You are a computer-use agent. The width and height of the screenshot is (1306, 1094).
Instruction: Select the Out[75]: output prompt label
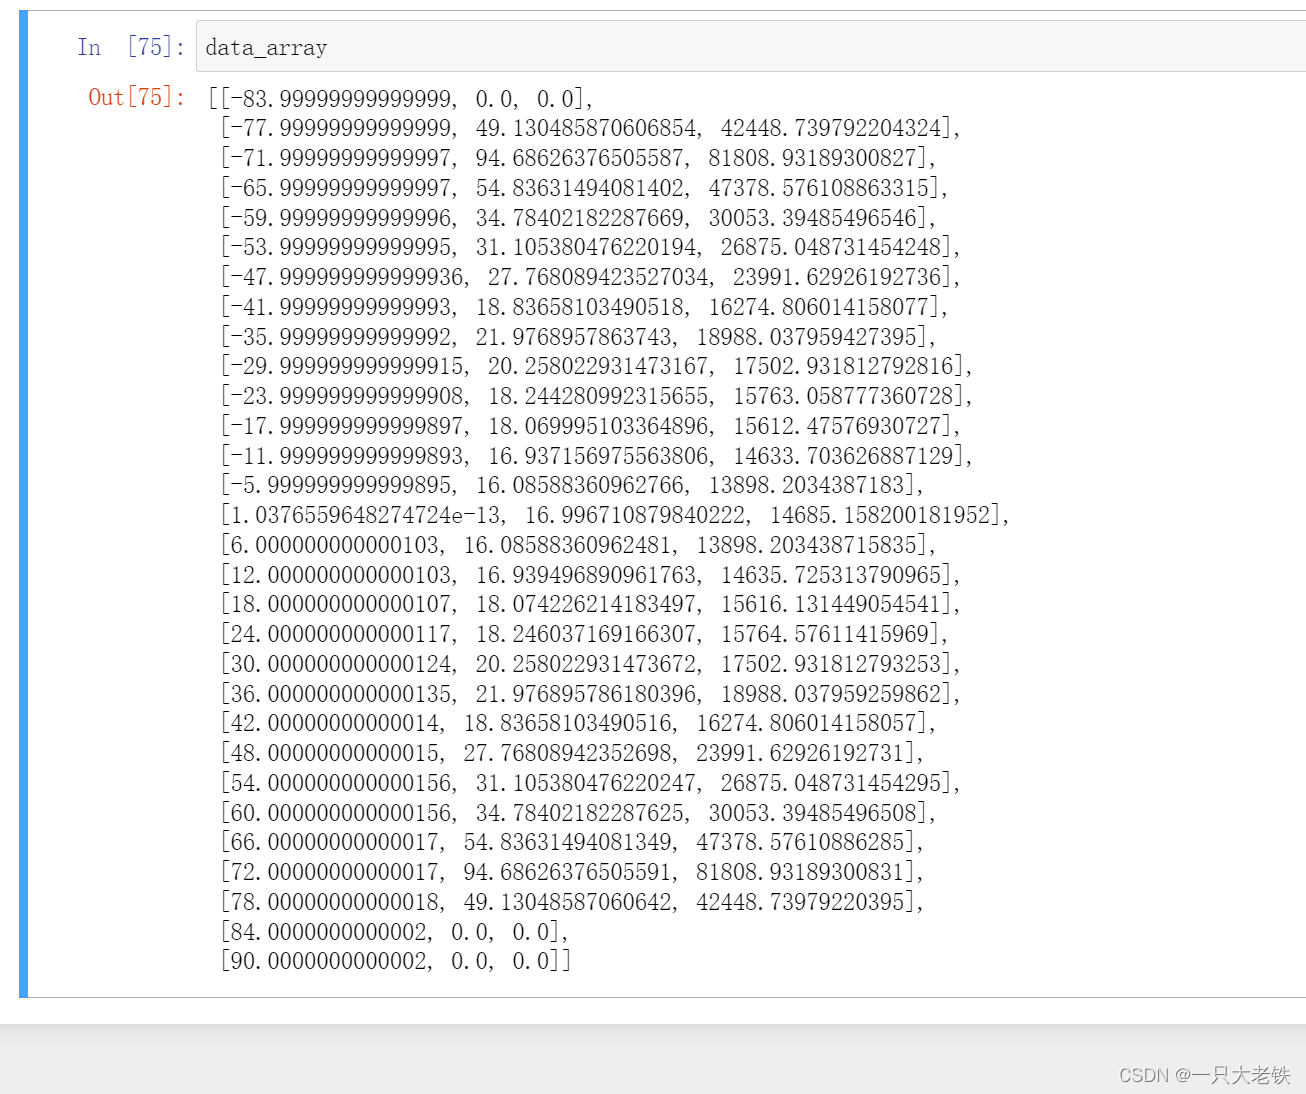136,97
